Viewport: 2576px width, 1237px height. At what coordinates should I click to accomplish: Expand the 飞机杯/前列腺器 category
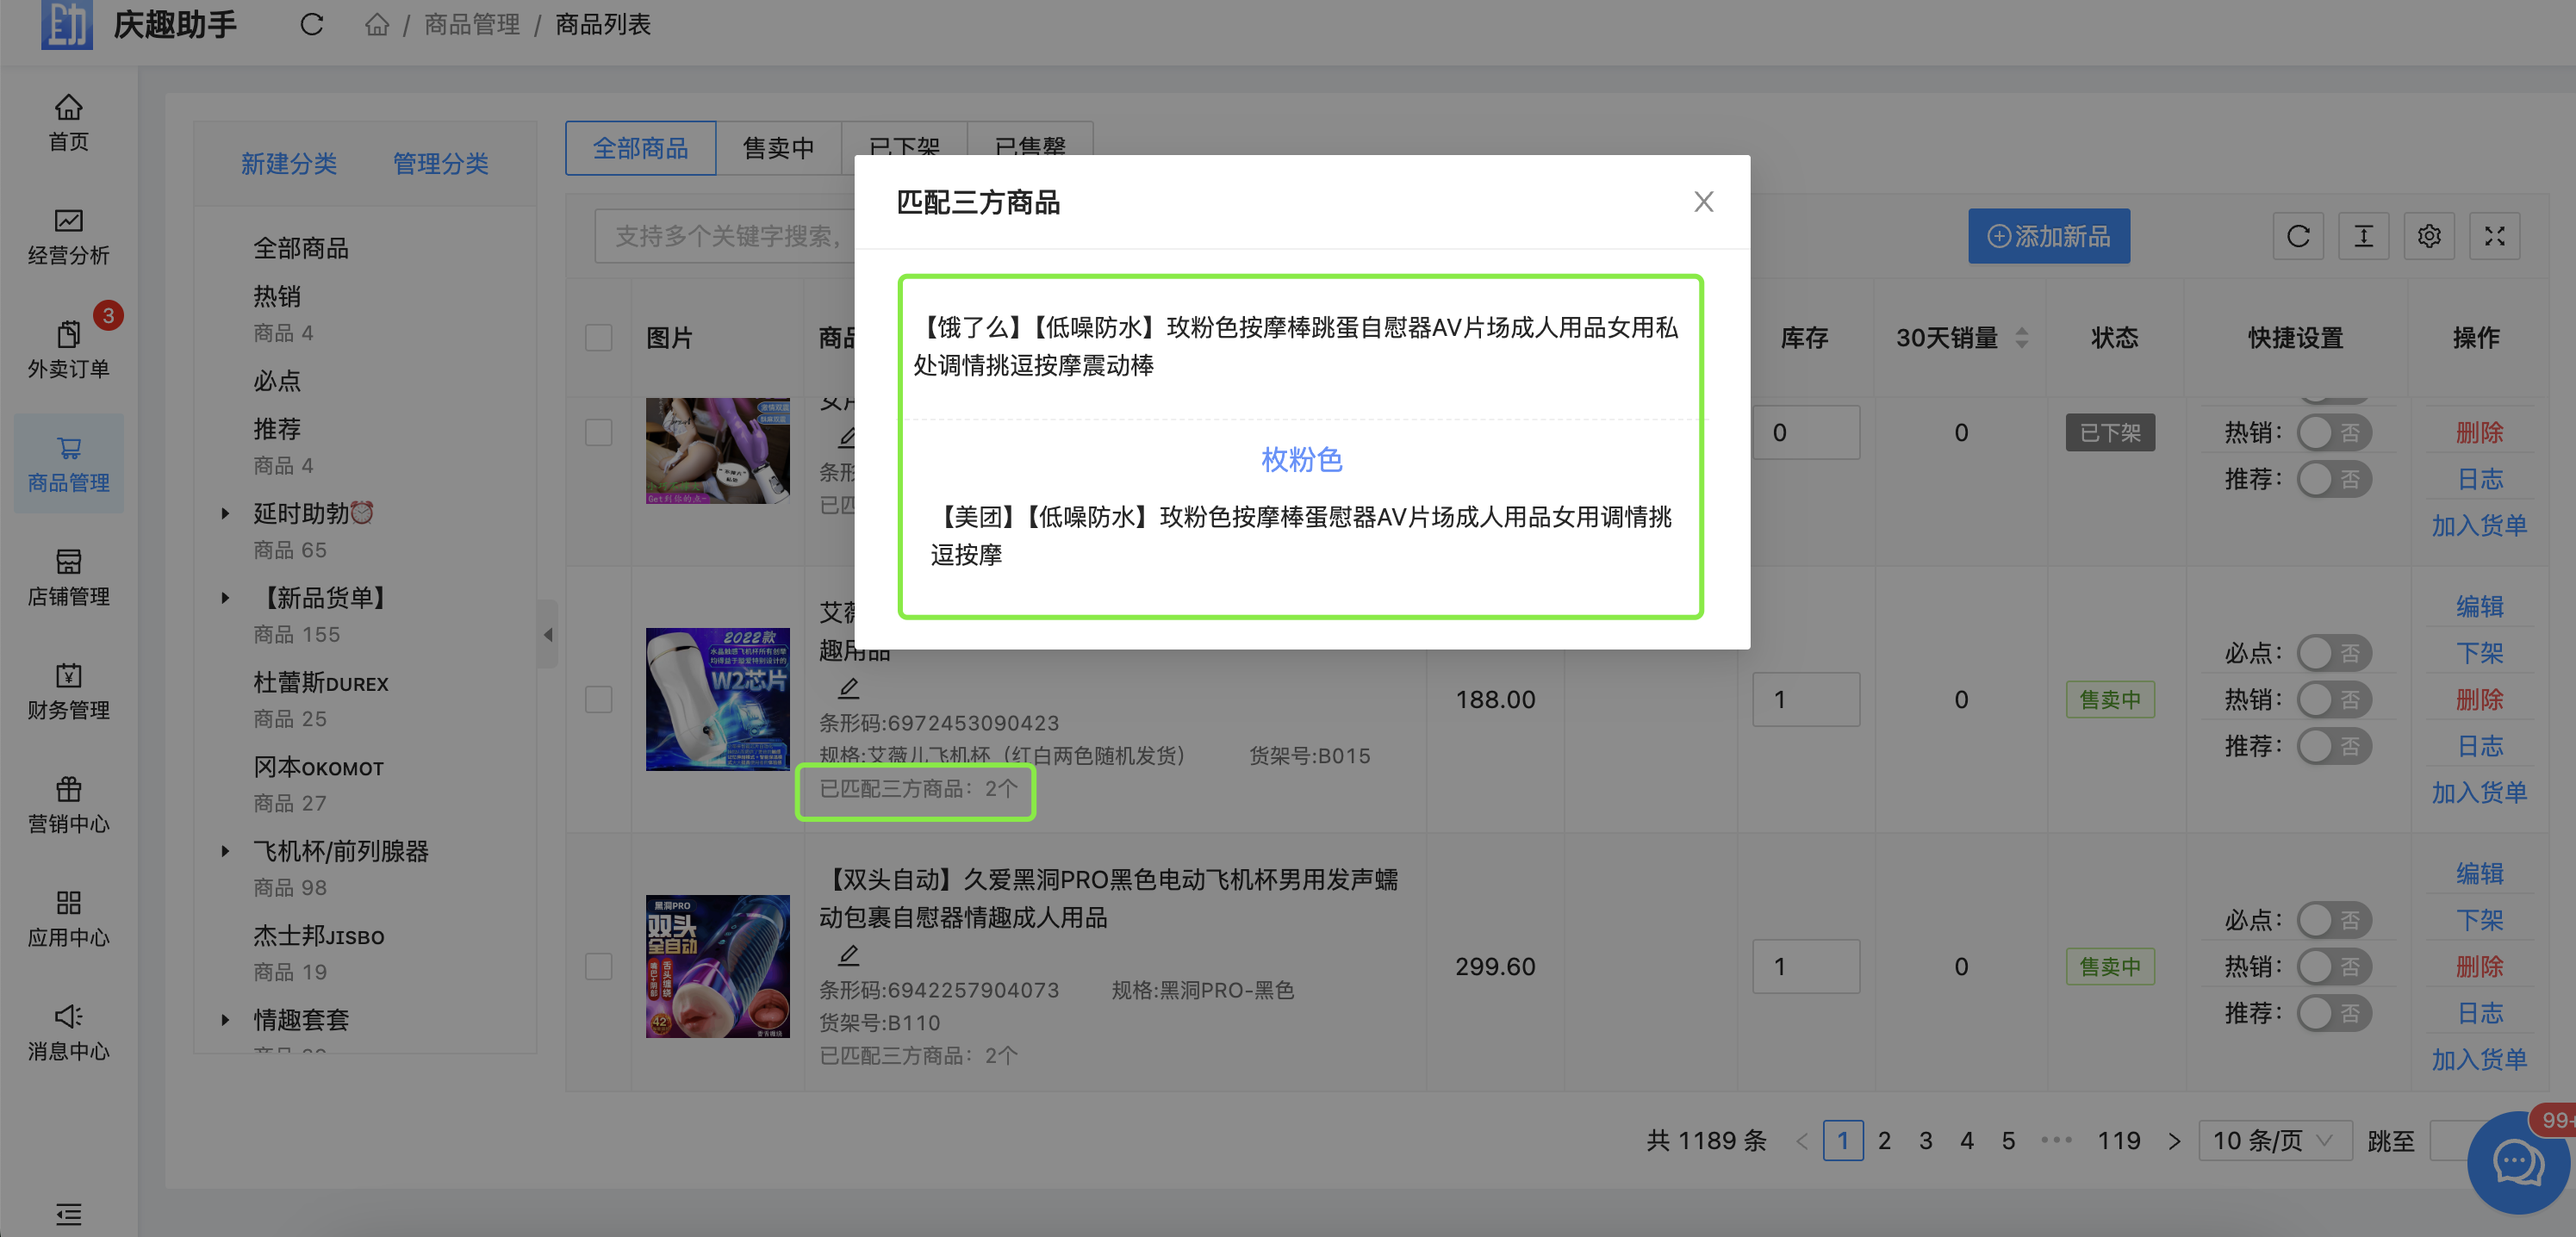[225, 852]
